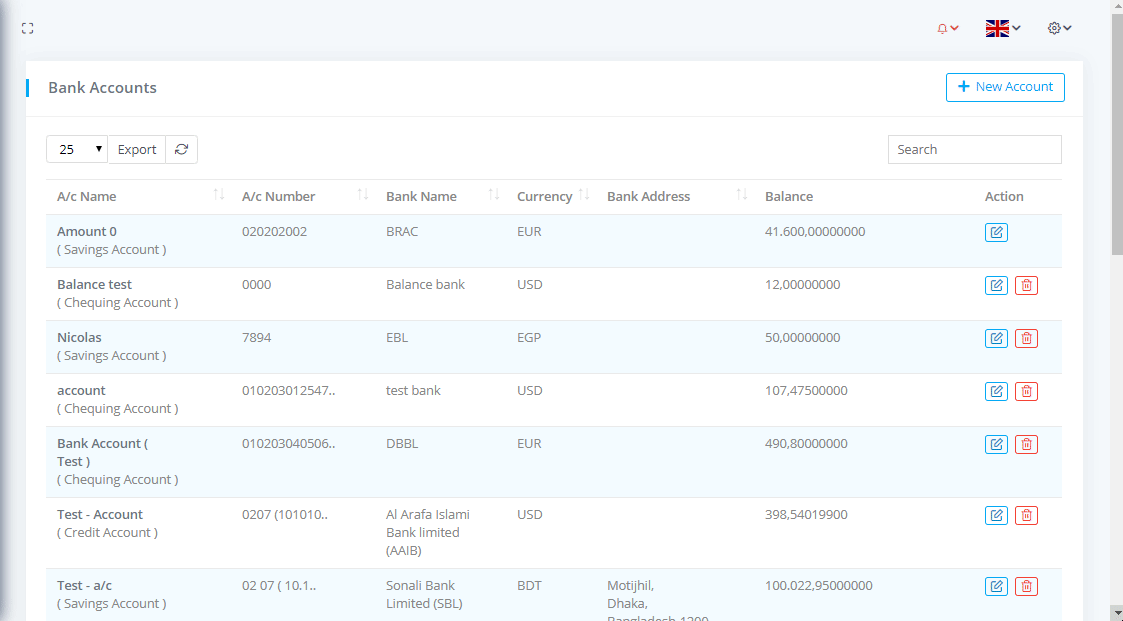The width and height of the screenshot is (1123, 621).
Task: Delete the test bank account row
Action: 1026,392
